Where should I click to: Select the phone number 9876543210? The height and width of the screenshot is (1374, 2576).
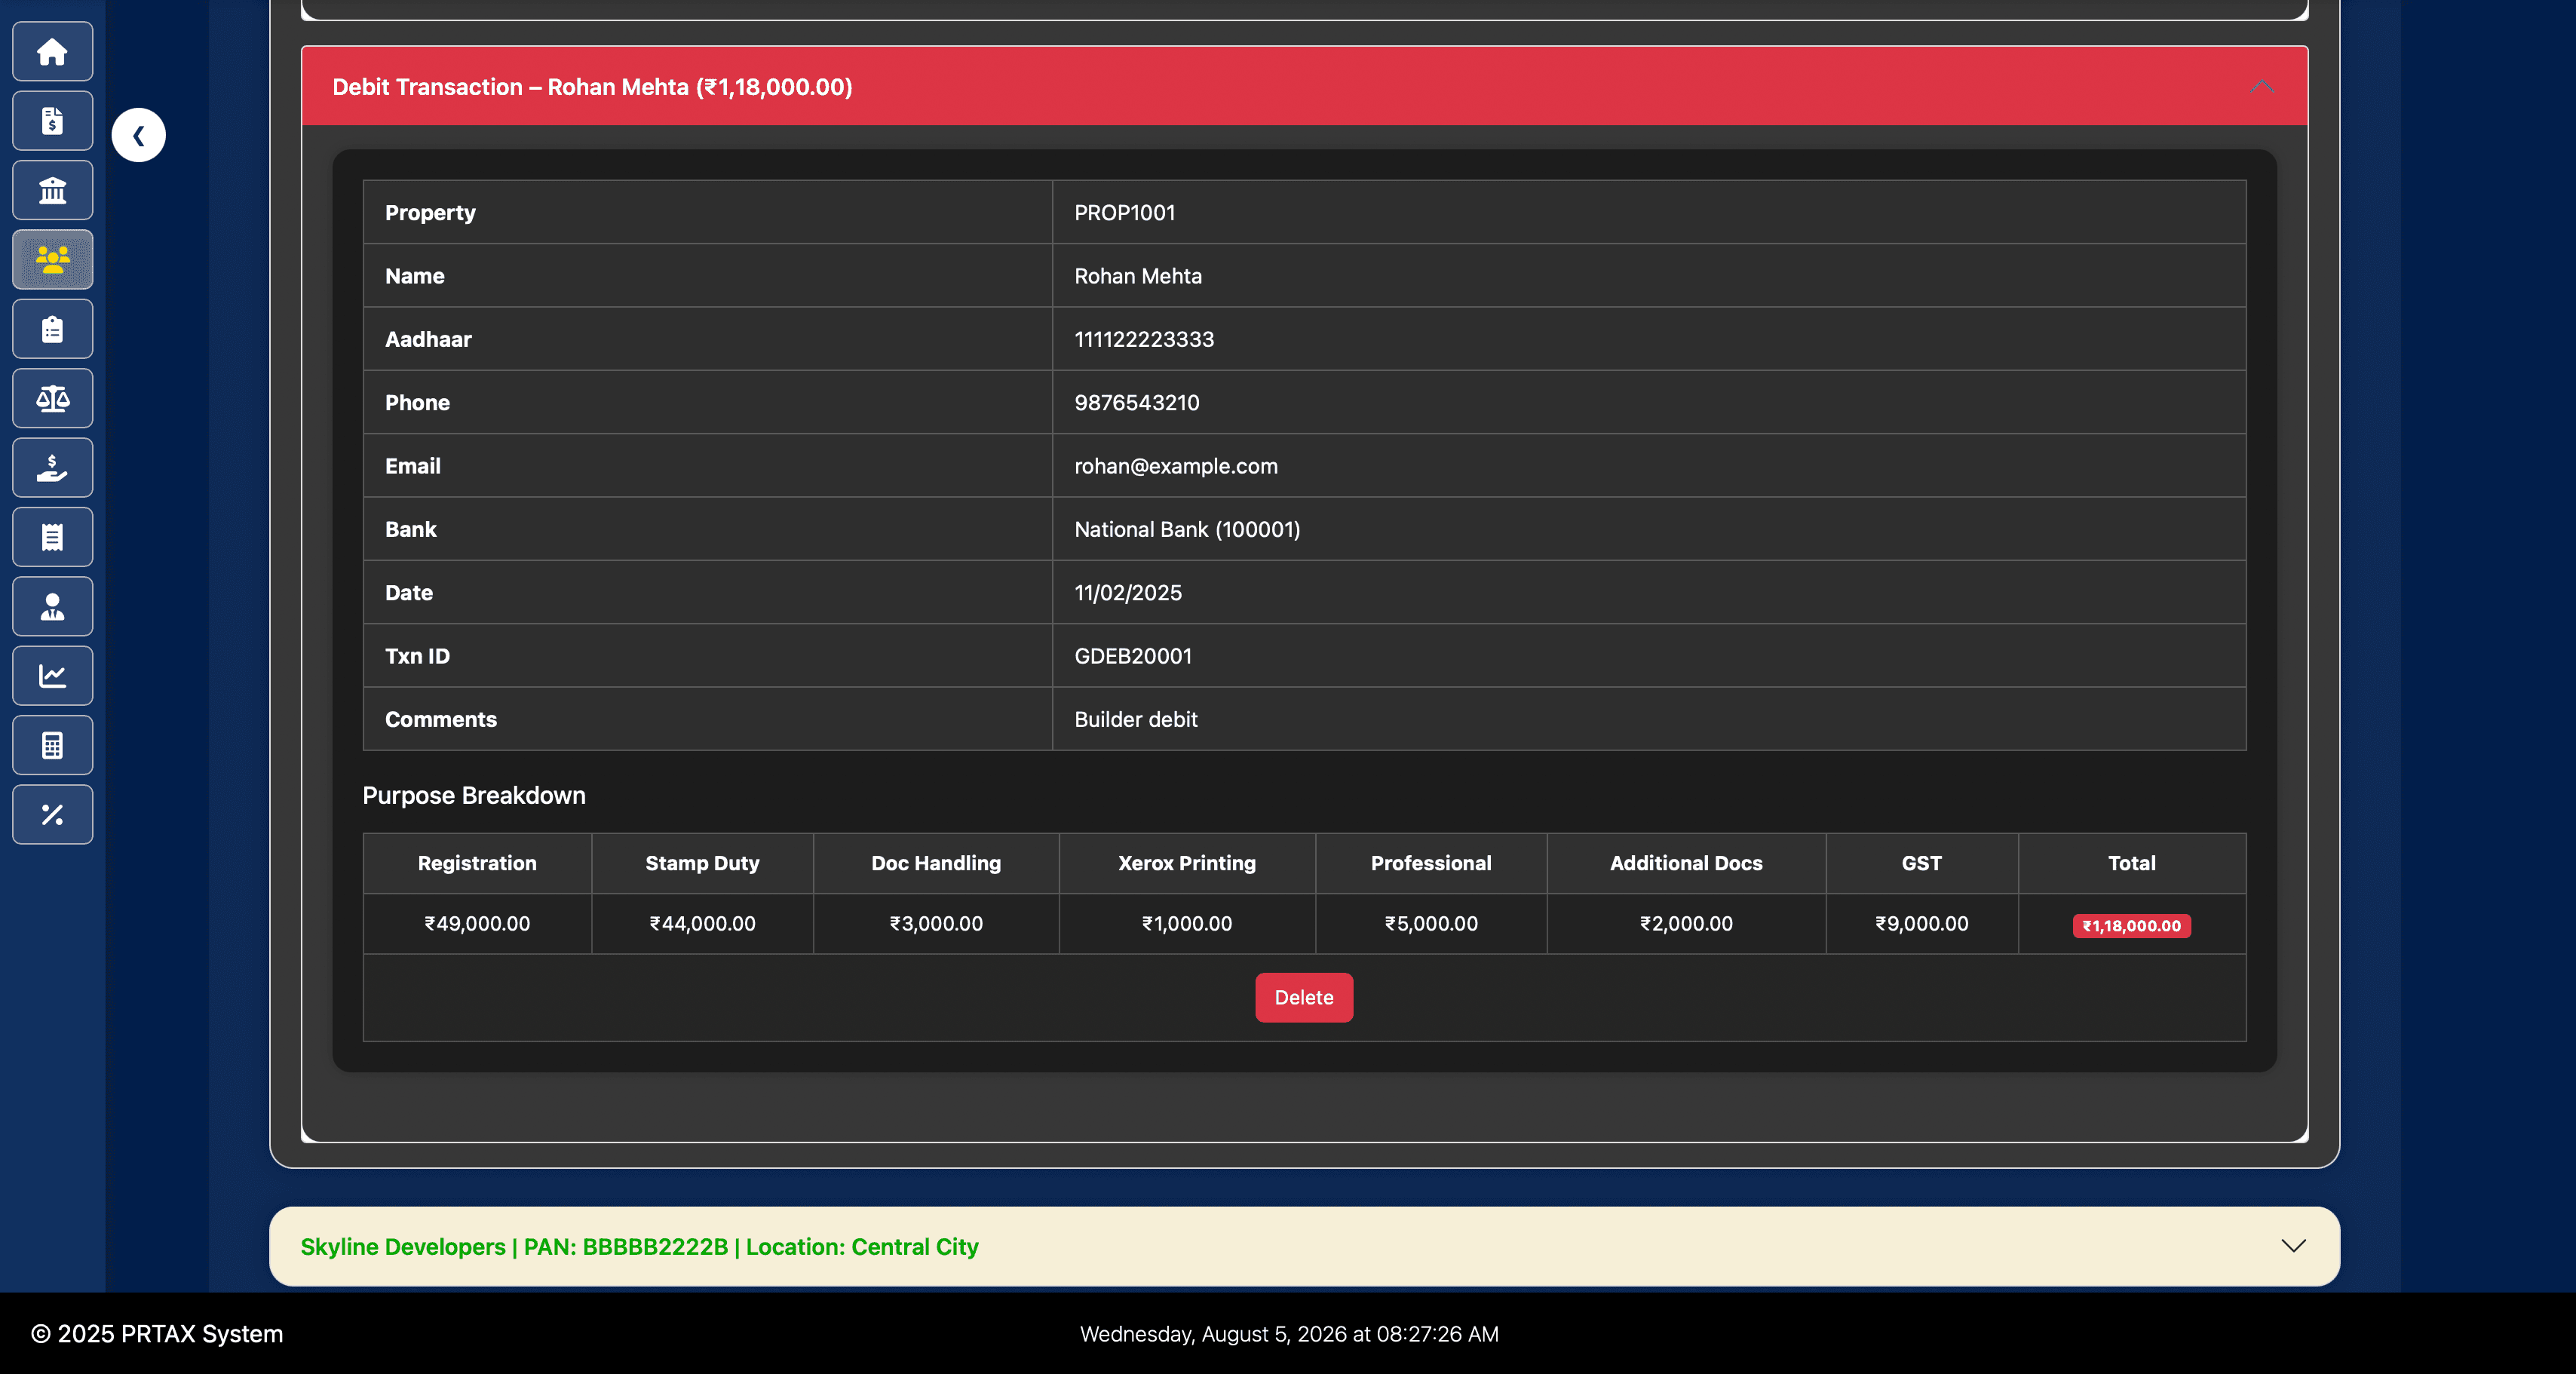[x=1137, y=402]
